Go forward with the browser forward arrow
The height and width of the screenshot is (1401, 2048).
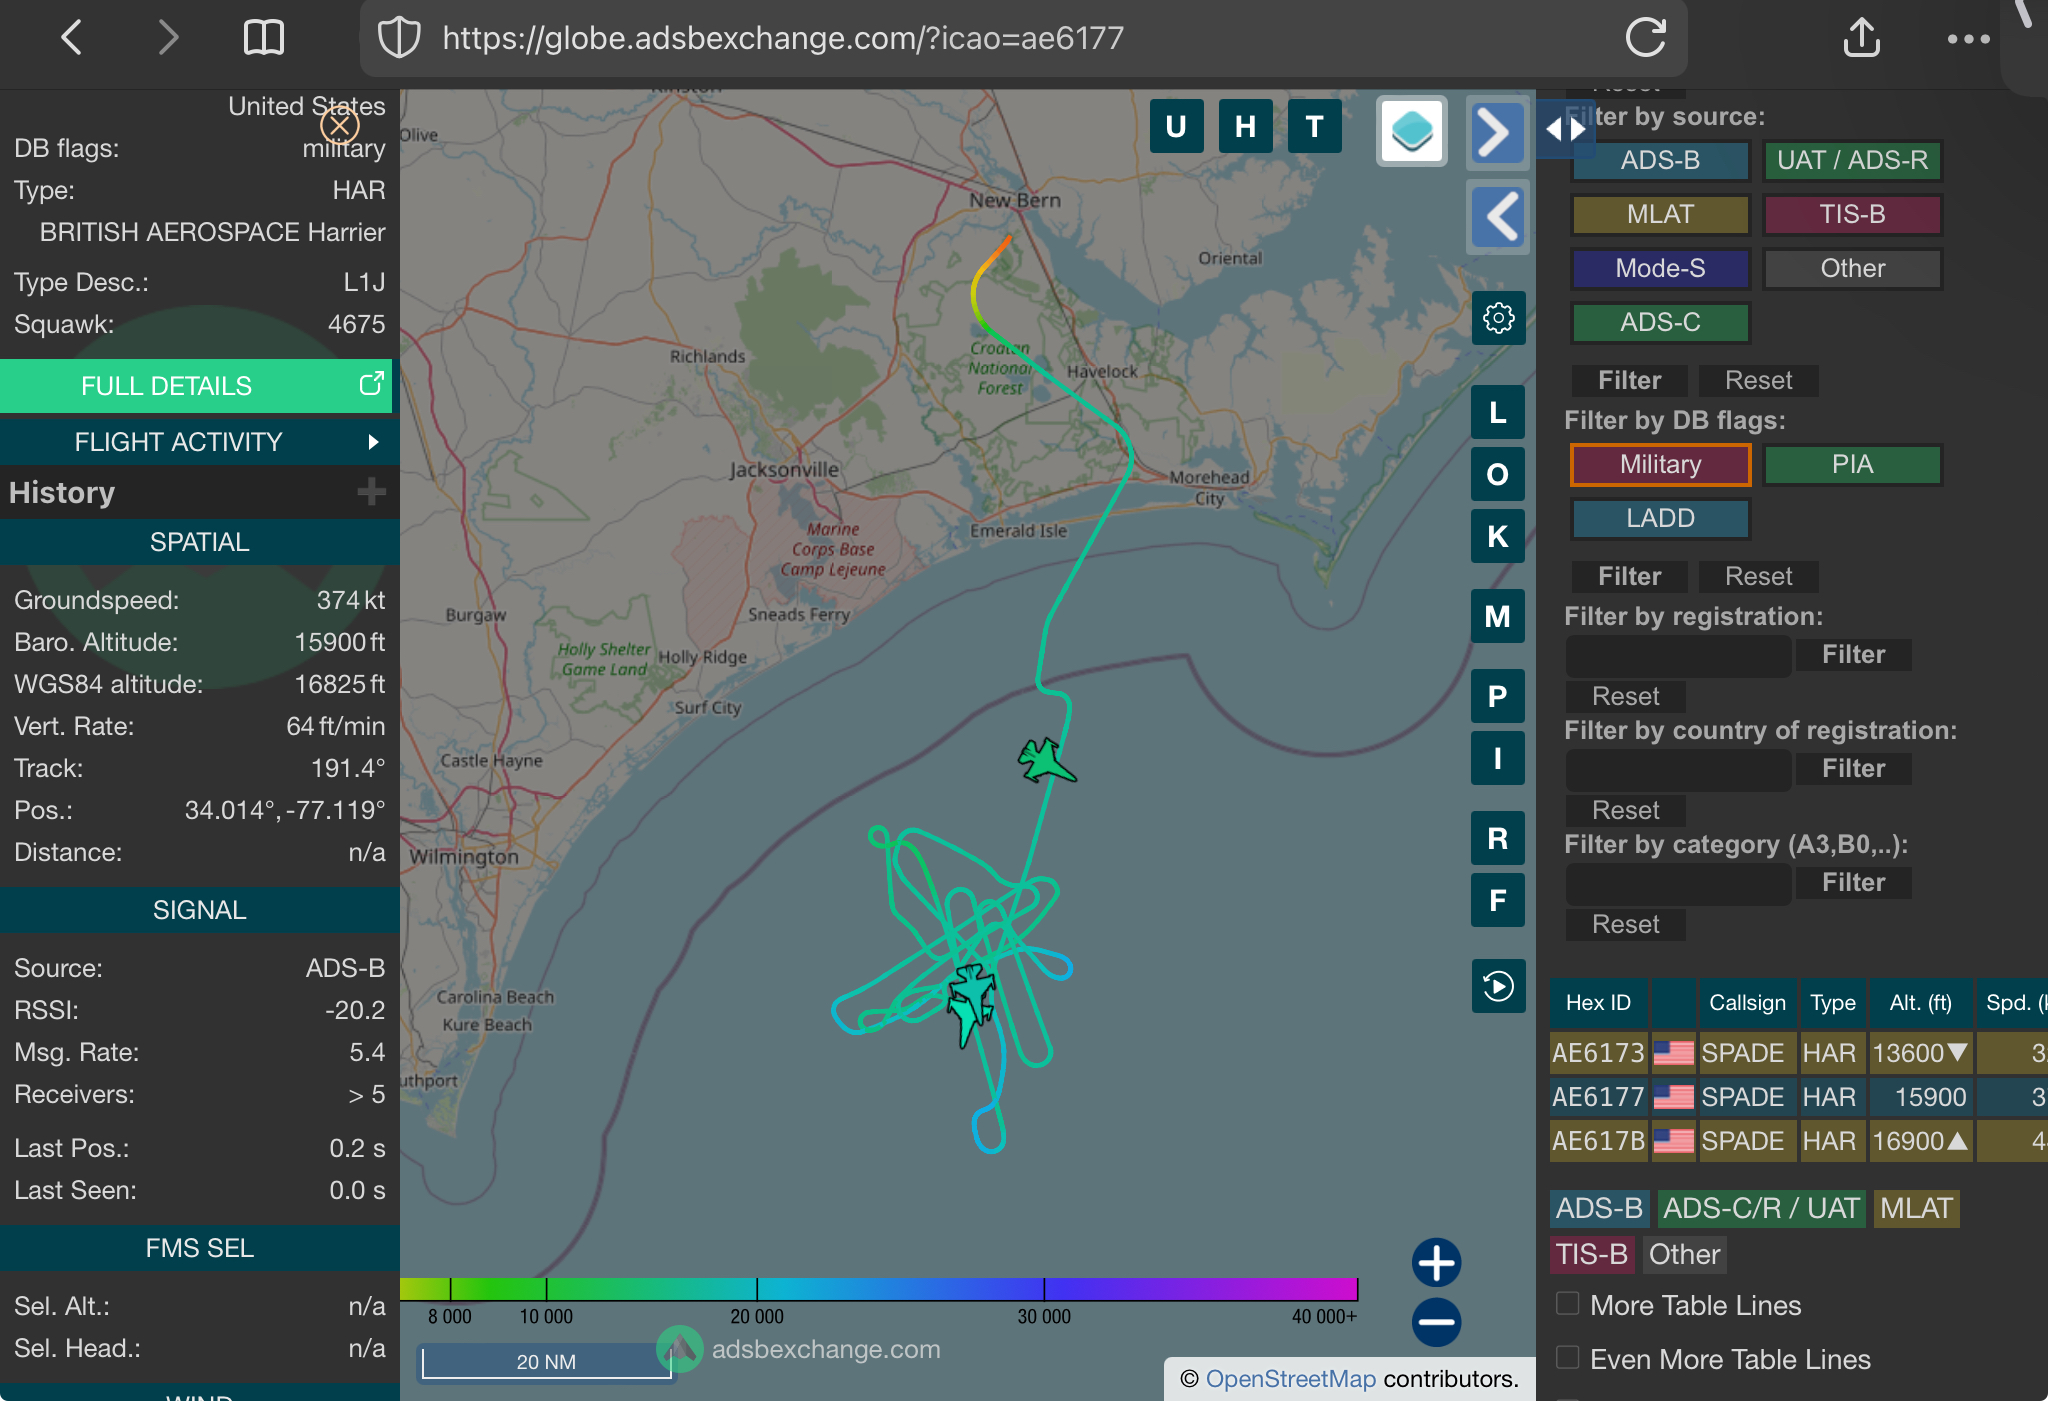[168, 38]
